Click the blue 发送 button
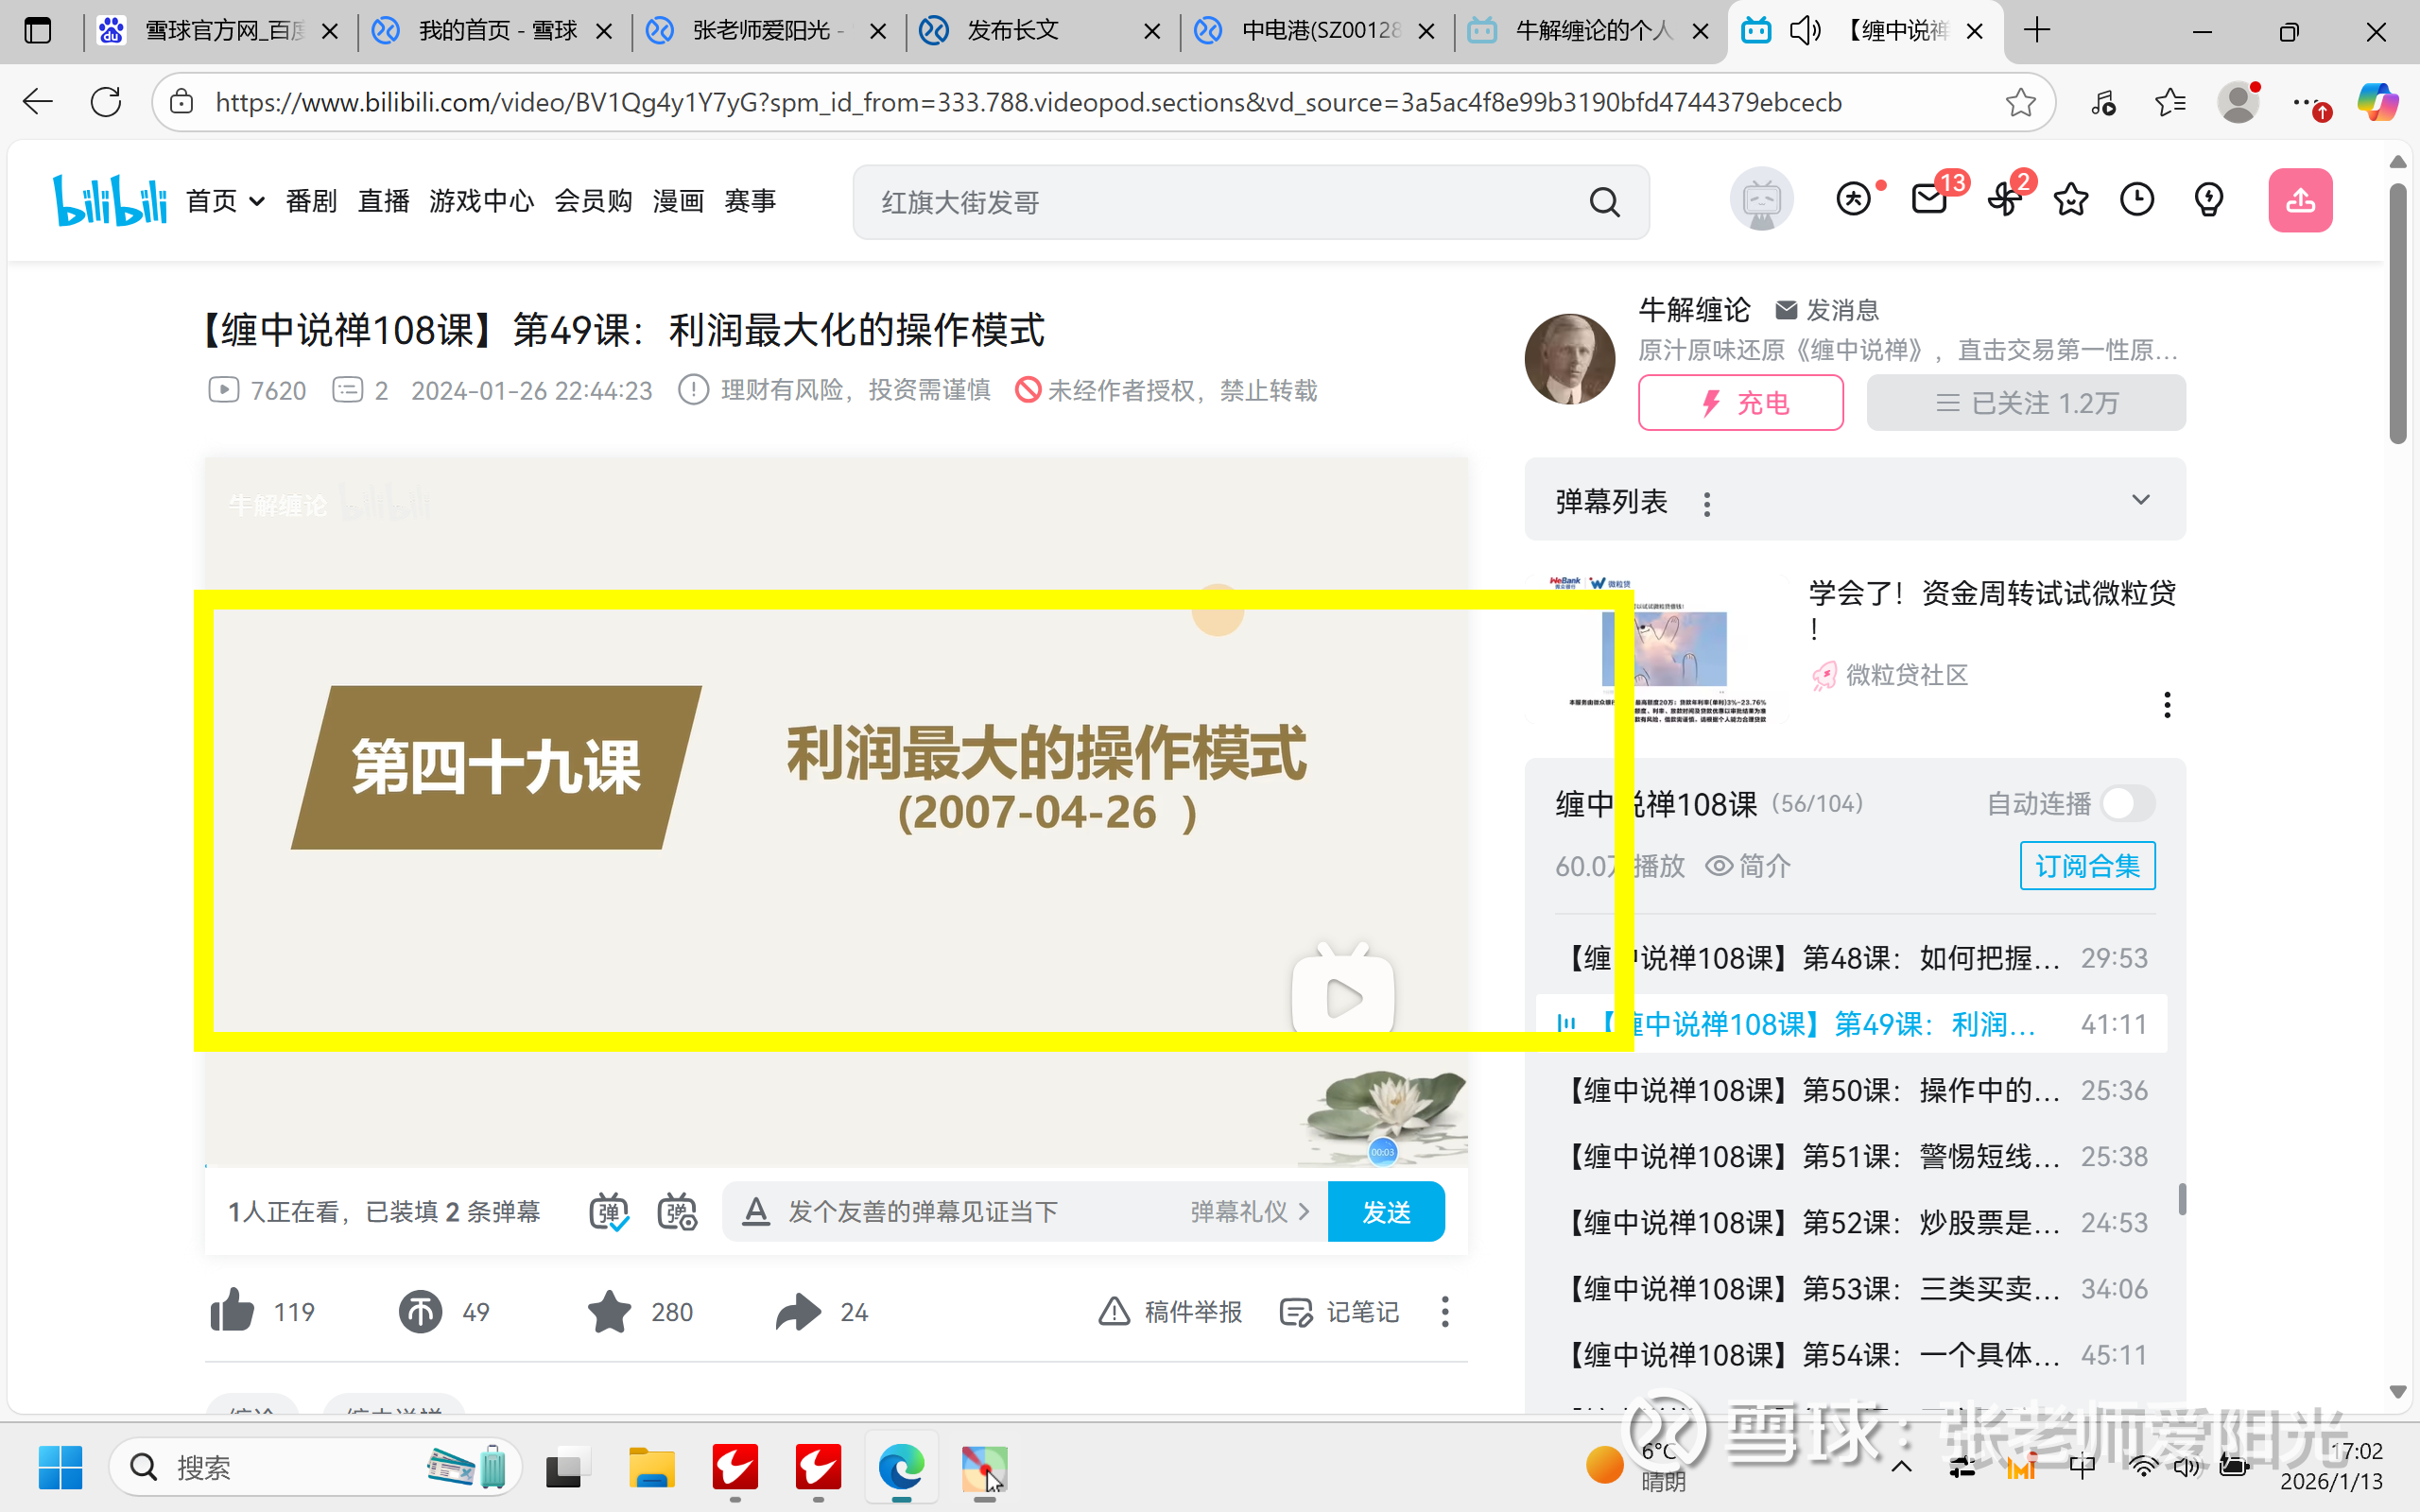This screenshot has width=2420, height=1512. point(1385,1212)
